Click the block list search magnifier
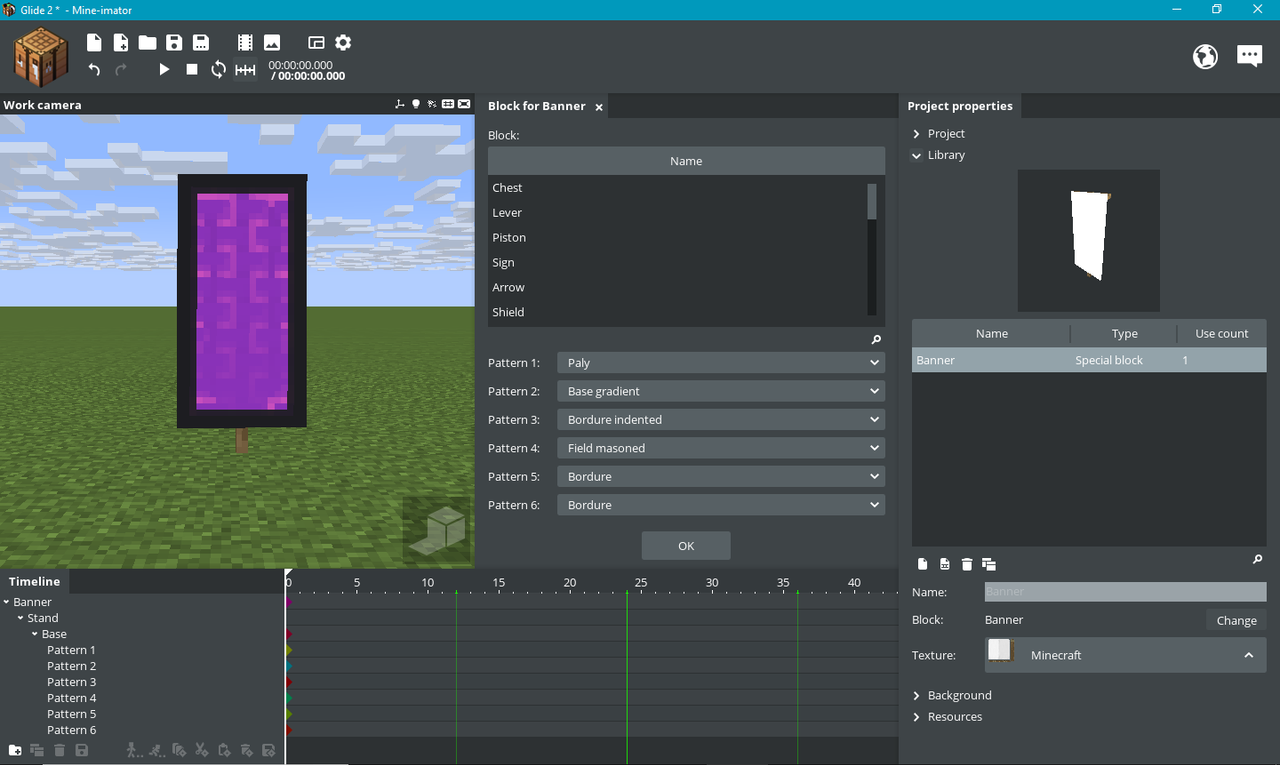Image resolution: width=1280 pixels, height=765 pixels. pos(877,340)
